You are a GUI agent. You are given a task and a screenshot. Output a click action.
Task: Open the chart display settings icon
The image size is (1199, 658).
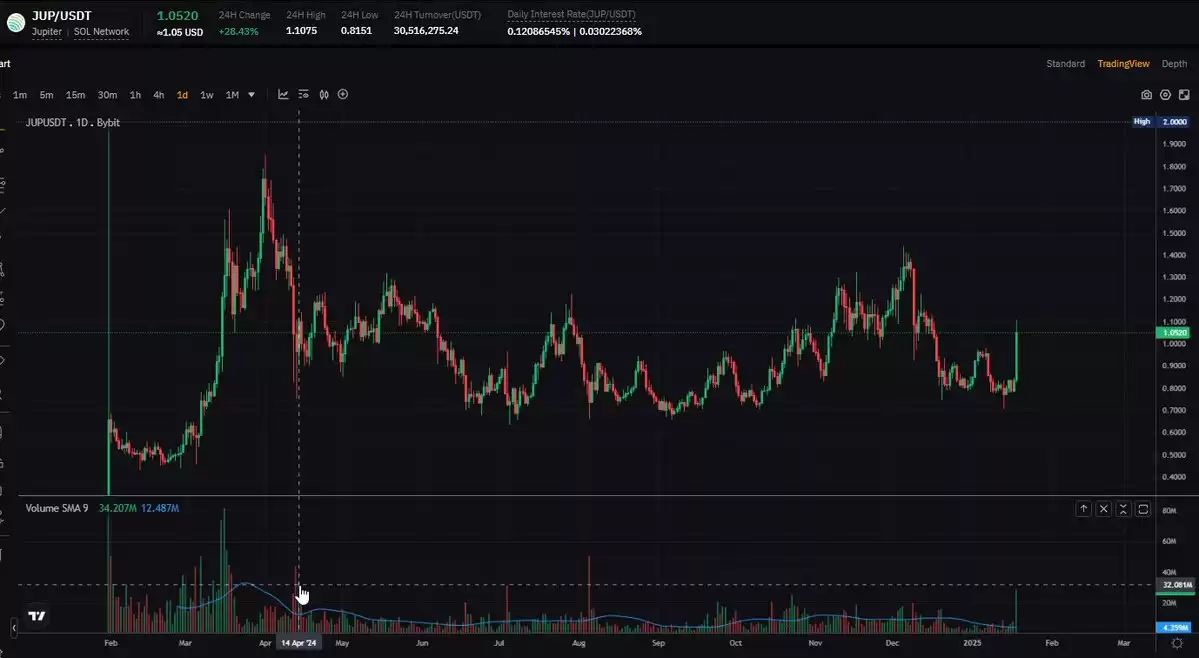pos(304,95)
